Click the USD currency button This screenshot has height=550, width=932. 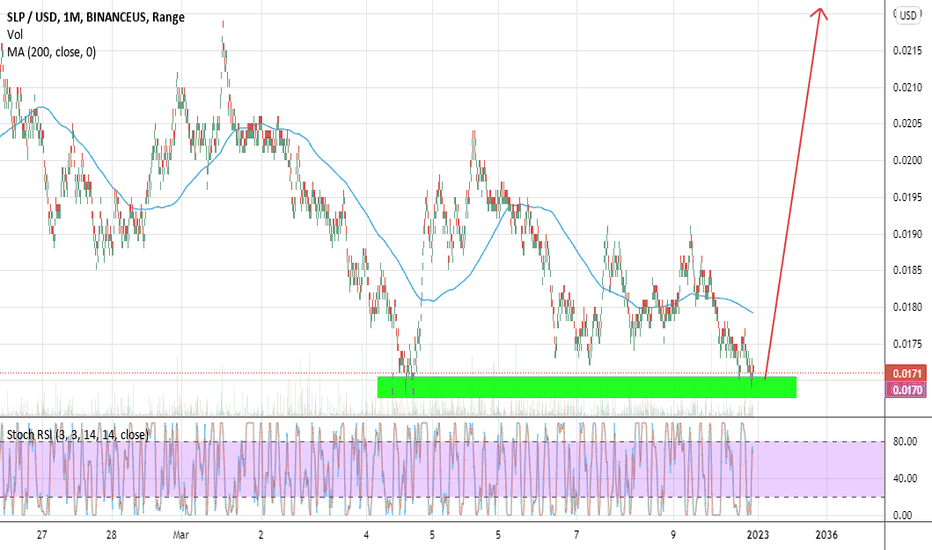click(x=908, y=15)
